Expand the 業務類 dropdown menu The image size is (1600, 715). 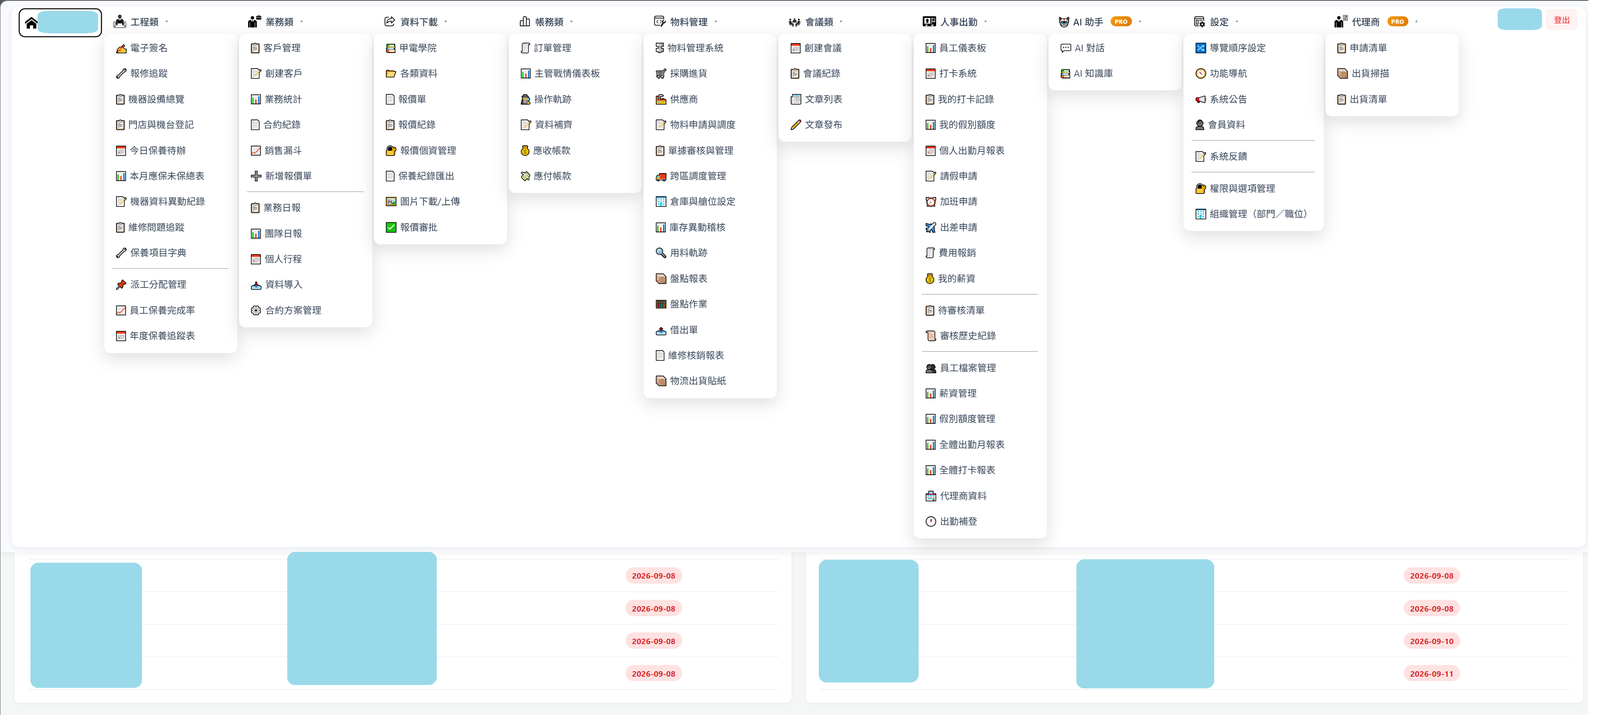[276, 22]
